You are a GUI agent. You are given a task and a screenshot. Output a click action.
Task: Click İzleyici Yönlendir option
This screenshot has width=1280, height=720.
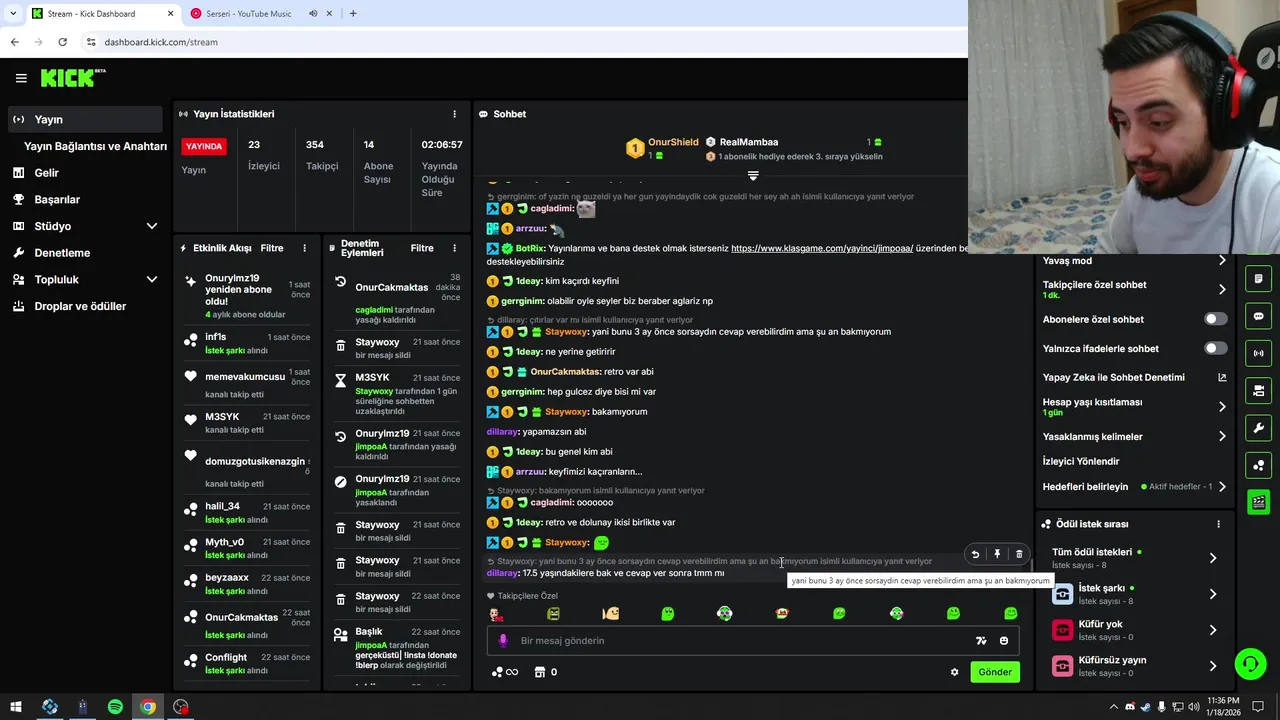point(1081,461)
